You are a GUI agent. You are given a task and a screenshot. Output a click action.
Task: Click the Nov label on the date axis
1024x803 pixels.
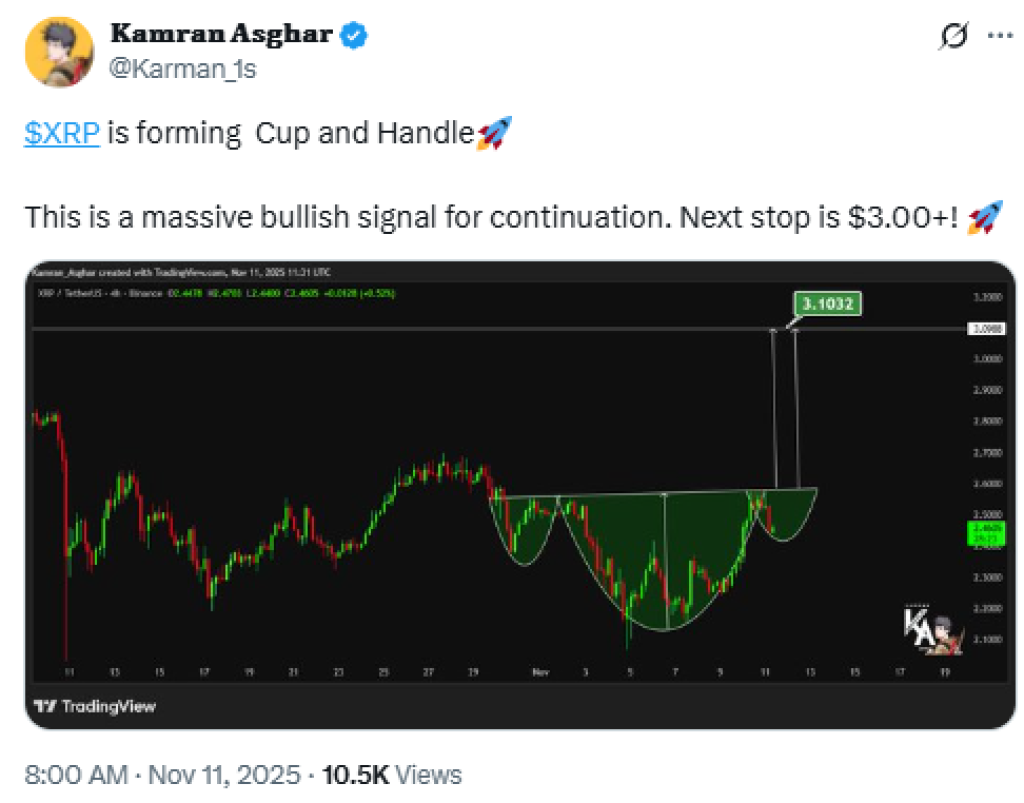click(x=541, y=673)
